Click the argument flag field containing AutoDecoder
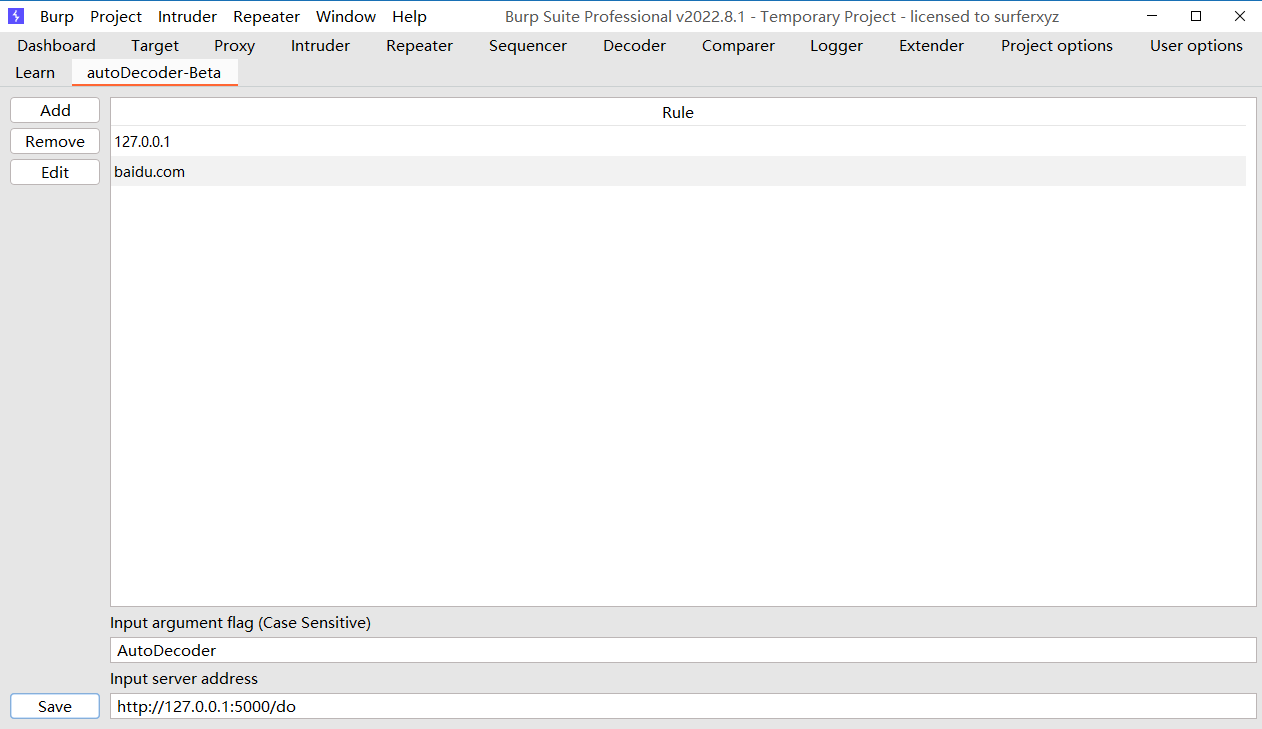 point(683,650)
